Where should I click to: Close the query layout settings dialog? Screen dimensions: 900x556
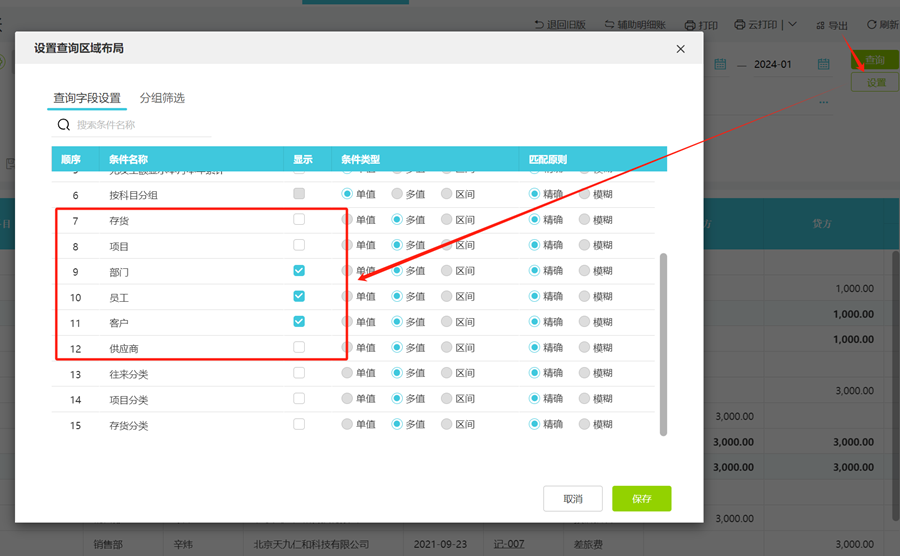(680, 49)
